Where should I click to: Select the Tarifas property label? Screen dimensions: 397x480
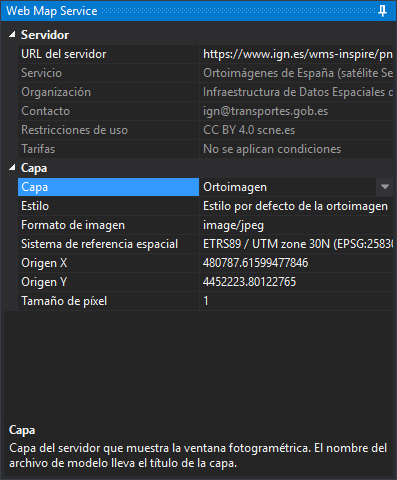108,149
